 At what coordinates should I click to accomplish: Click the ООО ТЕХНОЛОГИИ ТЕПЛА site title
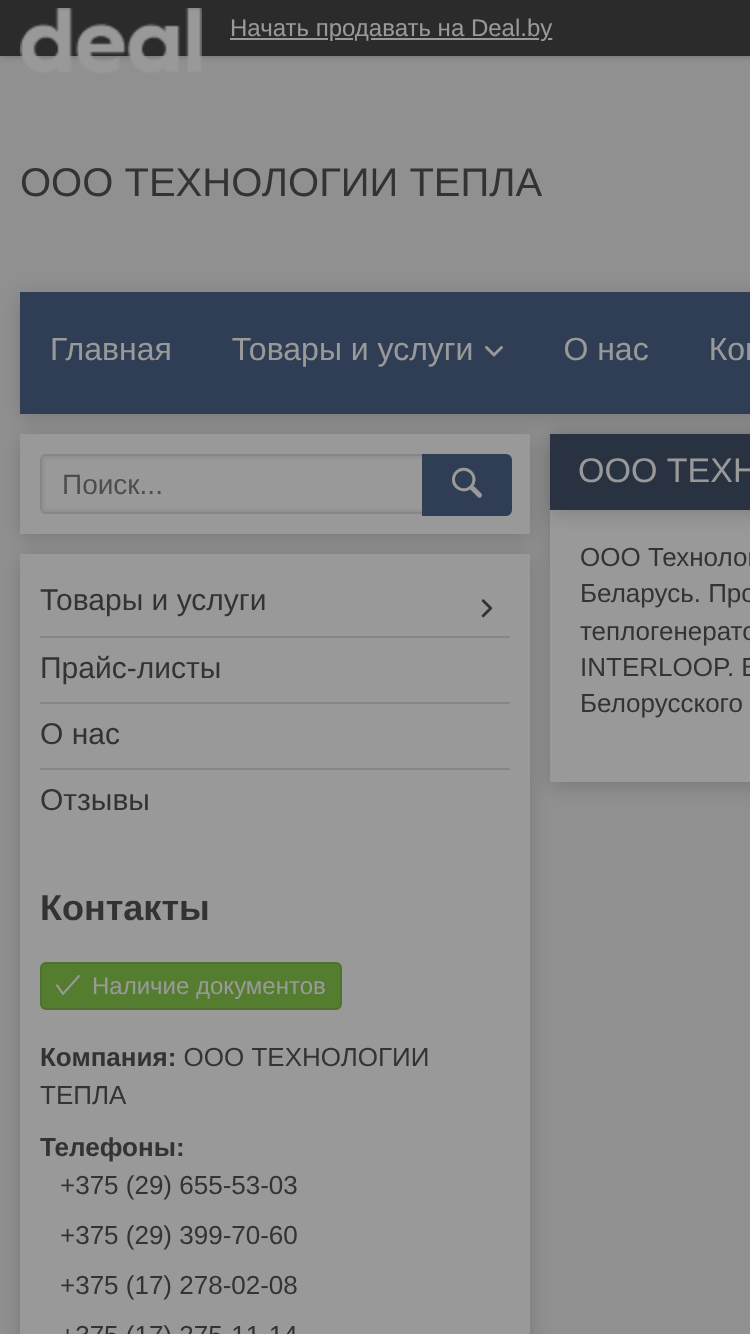tap(281, 183)
